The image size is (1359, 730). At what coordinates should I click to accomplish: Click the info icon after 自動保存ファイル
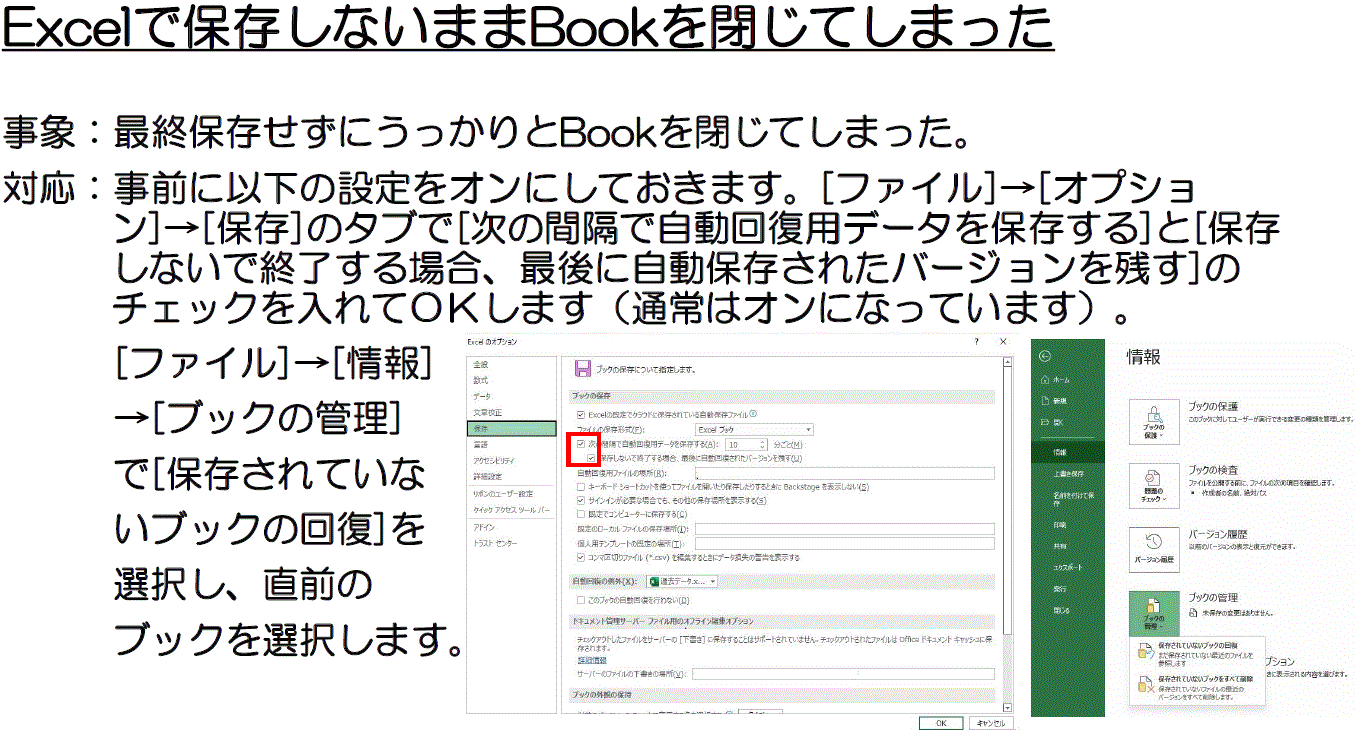pos(753,413)
